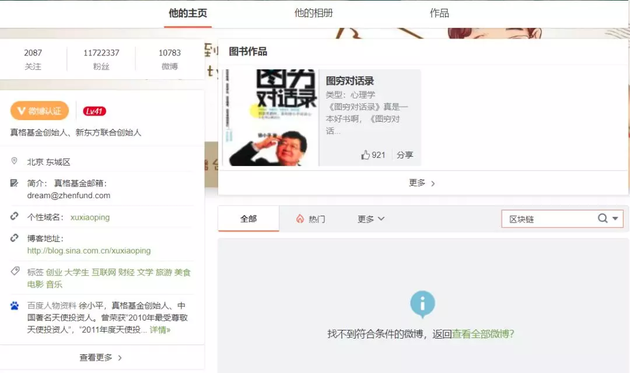The width and height of the screenshot is (630, 373).
Task: View the 2087 关注 following count
Action: tap(33, 59)
